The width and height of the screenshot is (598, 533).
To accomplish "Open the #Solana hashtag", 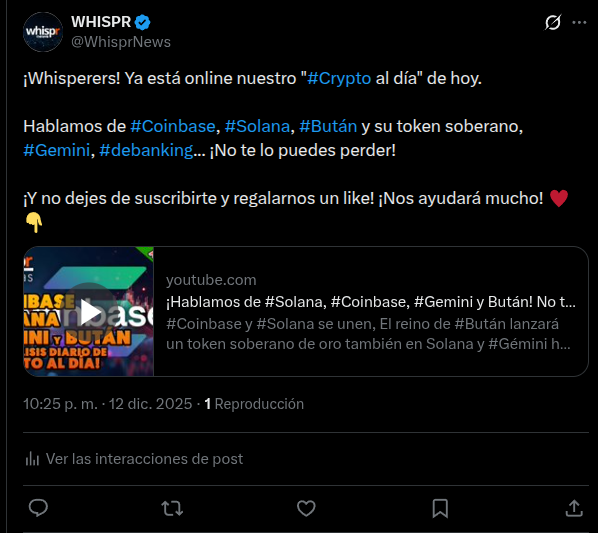I will [x=257, y=126].
